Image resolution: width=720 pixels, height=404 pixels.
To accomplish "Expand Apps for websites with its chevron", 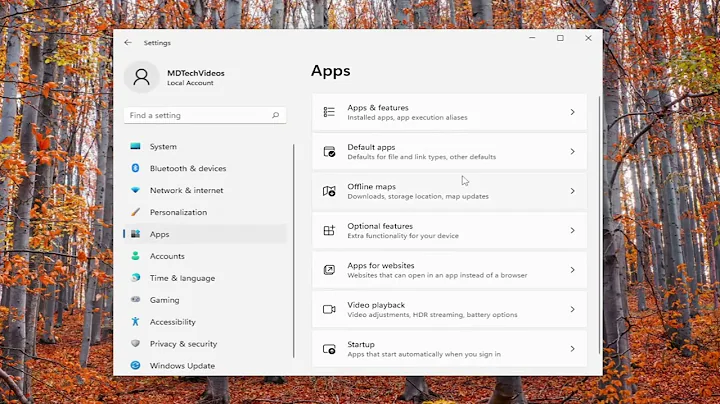I will pos(572,270).
